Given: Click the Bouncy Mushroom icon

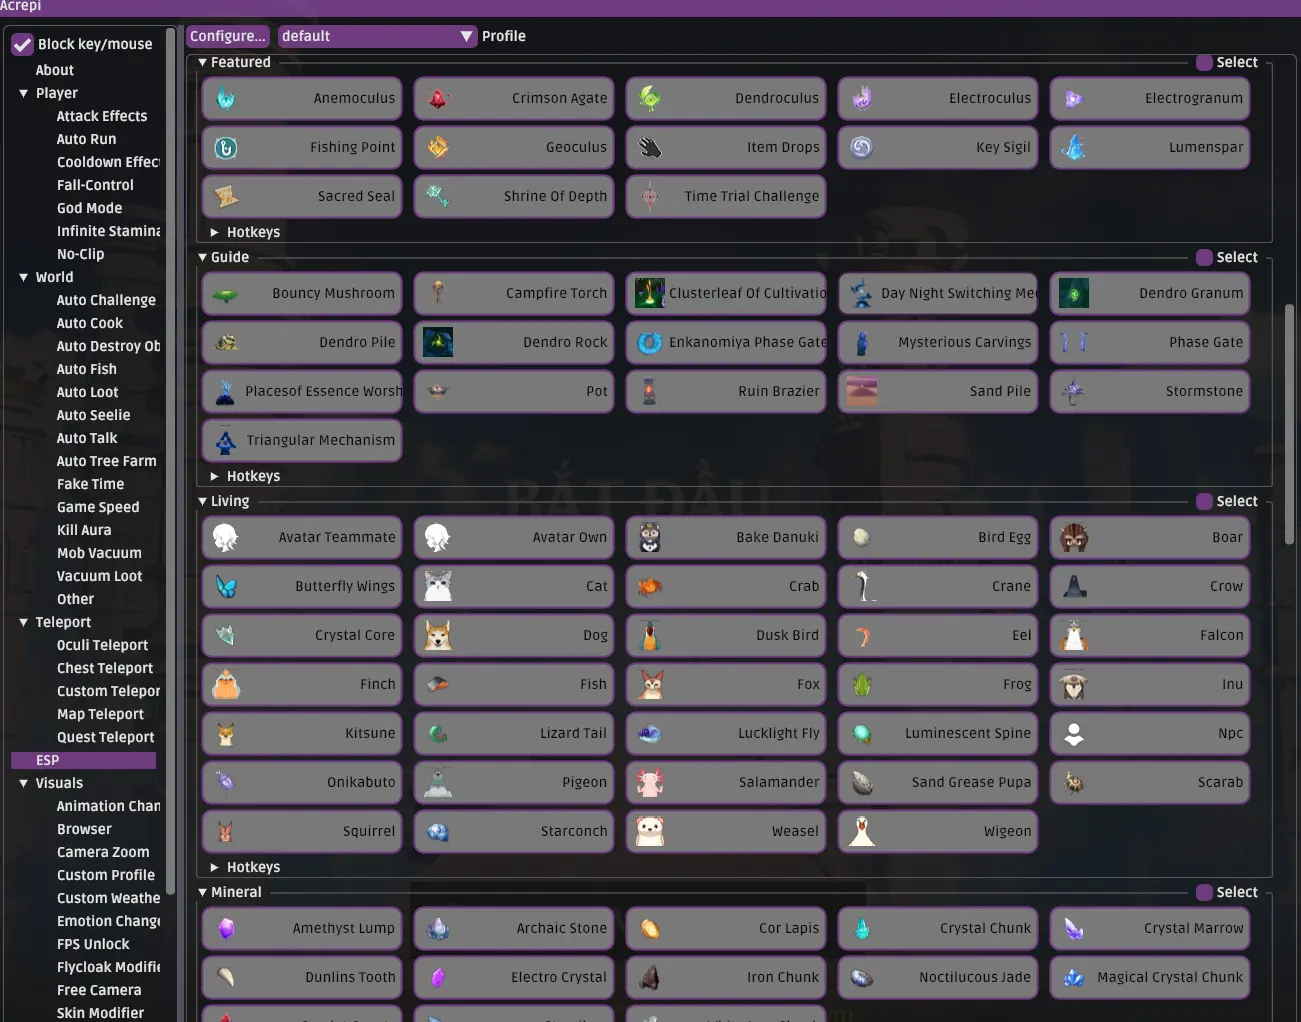Looking at the screenshot, I should (x=226, y=293).
